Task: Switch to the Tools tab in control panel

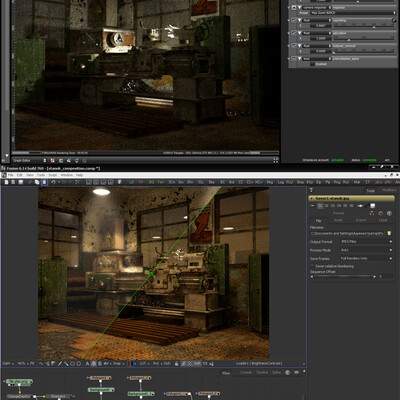Action: pyautogui.click(x=371, y=191)
